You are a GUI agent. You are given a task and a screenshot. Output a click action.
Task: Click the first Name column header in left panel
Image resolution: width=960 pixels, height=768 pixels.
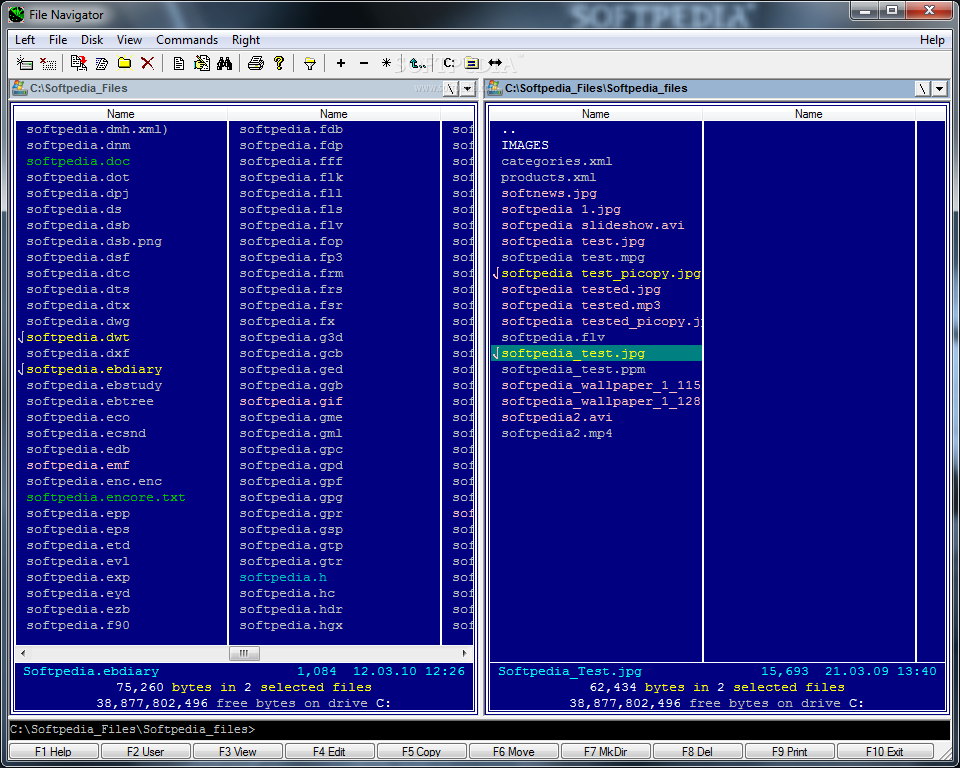coord(121,114)
